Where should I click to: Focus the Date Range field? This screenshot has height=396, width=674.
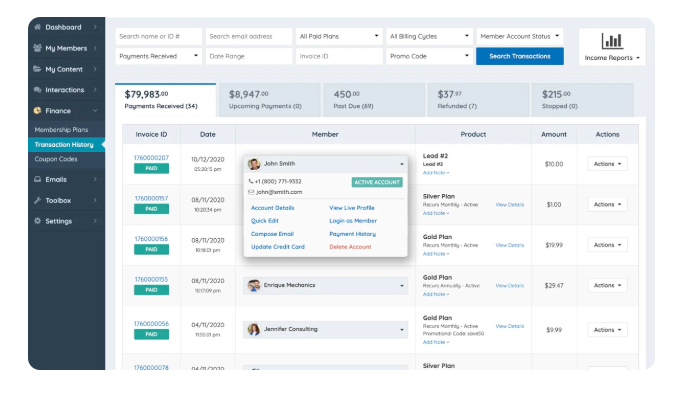coord(249,56)
